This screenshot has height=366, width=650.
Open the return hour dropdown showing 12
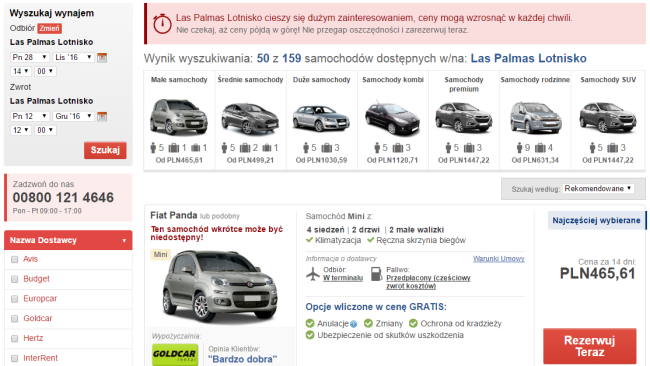[21, 130]
